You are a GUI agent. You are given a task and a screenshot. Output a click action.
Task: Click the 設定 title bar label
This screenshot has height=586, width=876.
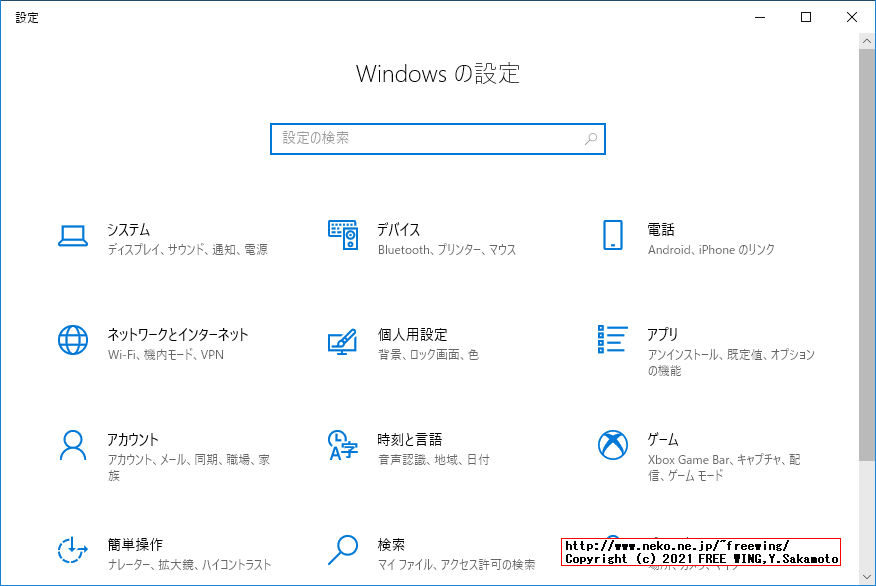coord(27,17)
